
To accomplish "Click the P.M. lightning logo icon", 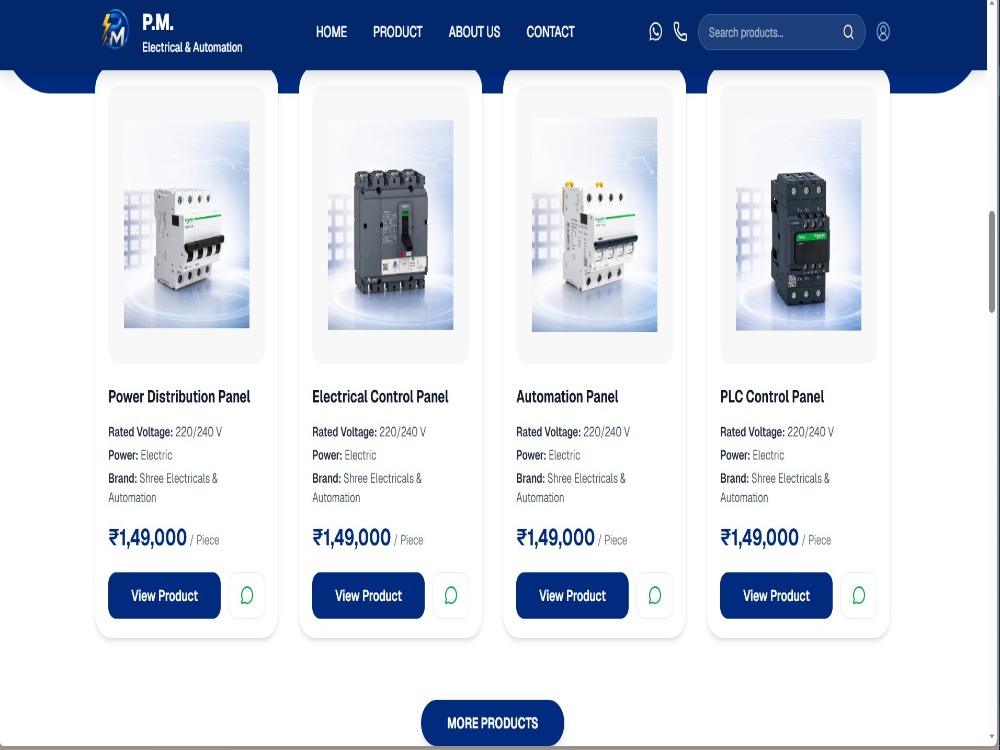I will tap(115, 30).
